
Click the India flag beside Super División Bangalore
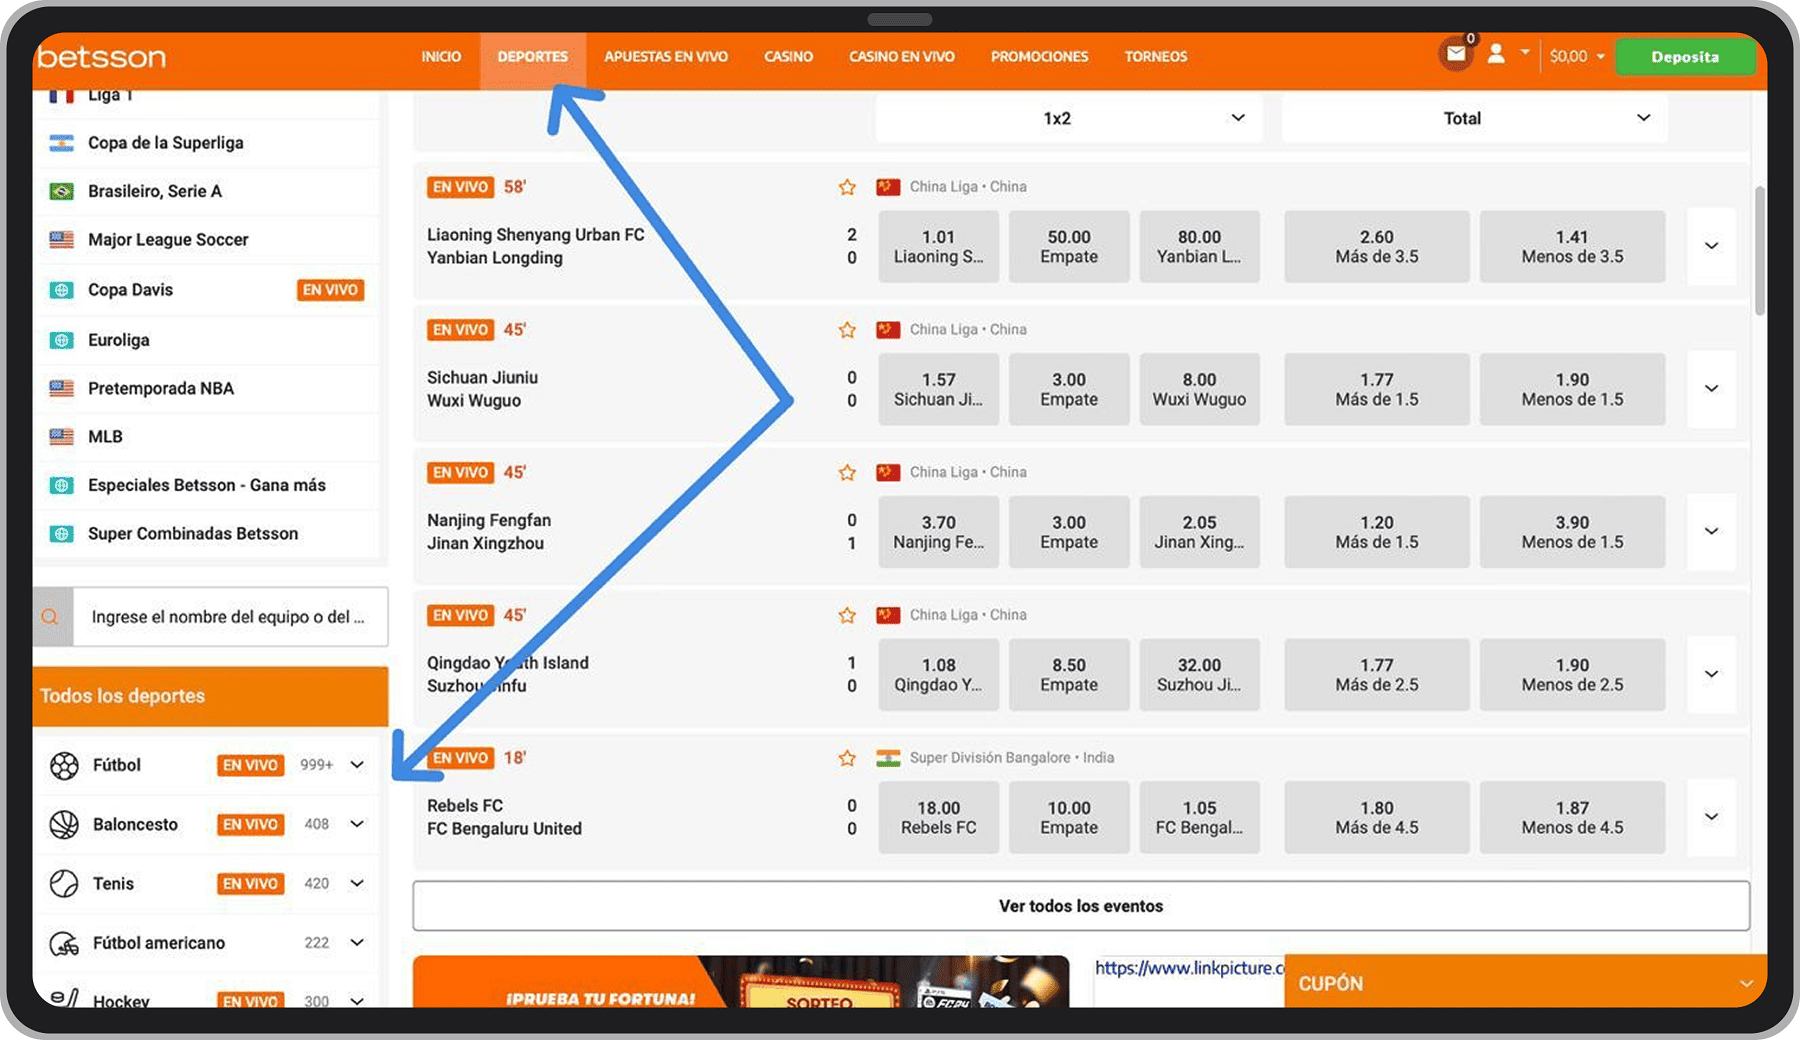888,758
